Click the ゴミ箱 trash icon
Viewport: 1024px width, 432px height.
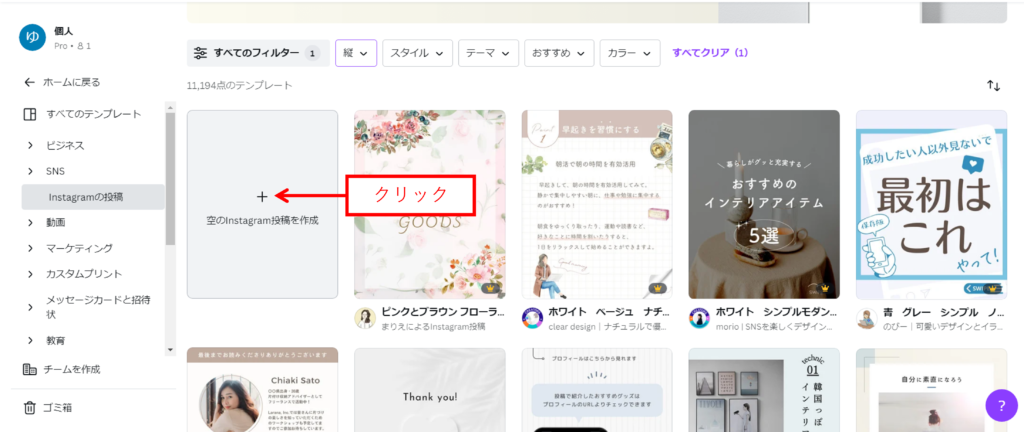[30, 407]
